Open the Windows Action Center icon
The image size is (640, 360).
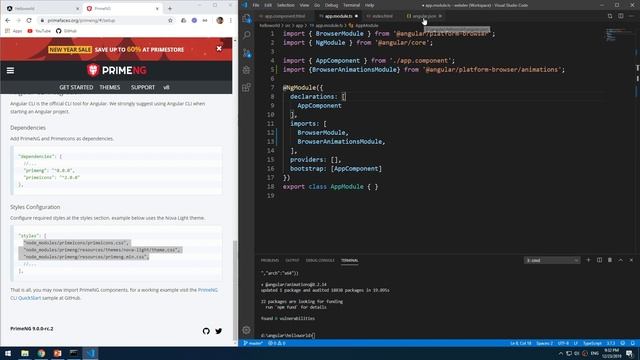click(x=629, y=353)
